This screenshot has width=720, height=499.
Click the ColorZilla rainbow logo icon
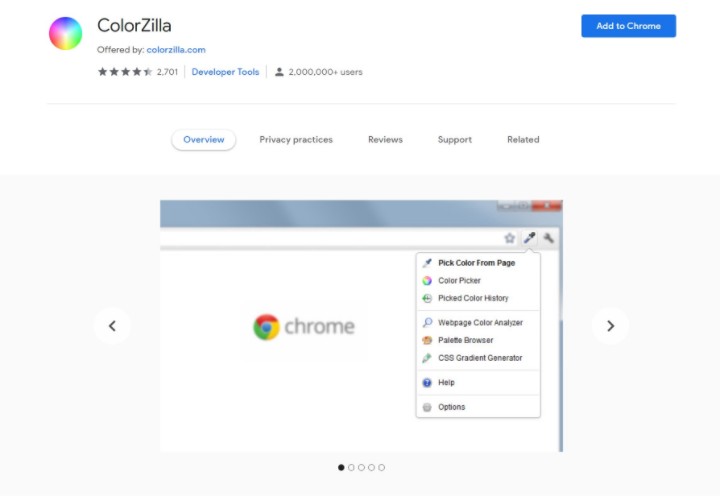pos(65,33)
